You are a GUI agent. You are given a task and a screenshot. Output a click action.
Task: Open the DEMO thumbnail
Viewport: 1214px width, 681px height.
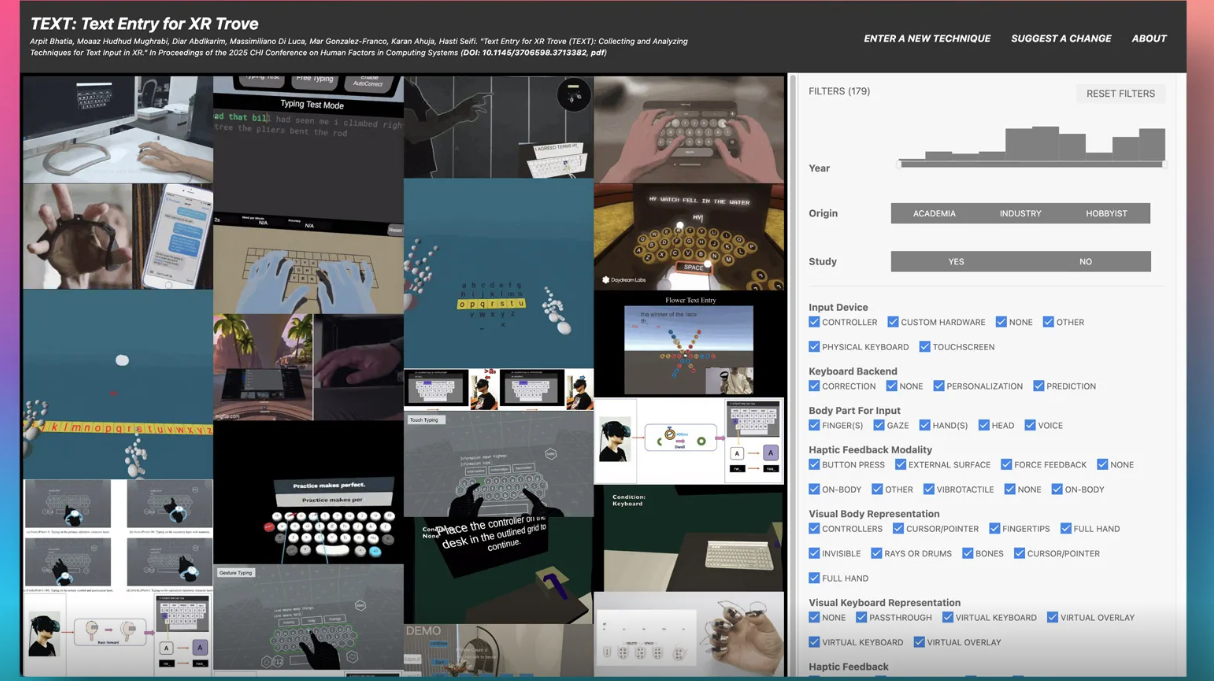498,650
